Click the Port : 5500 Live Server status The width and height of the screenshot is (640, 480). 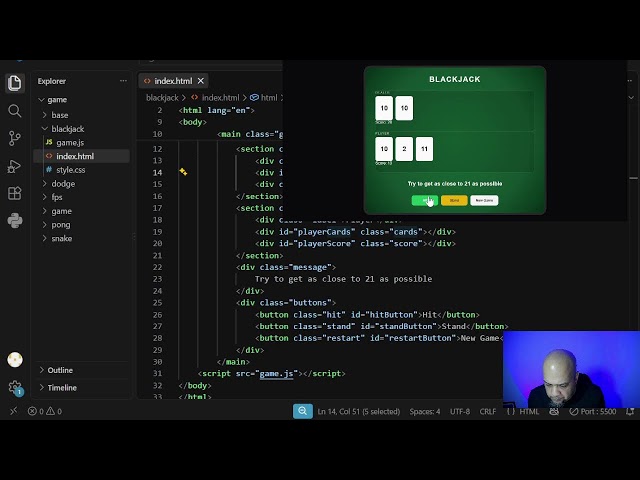(593, 411)
